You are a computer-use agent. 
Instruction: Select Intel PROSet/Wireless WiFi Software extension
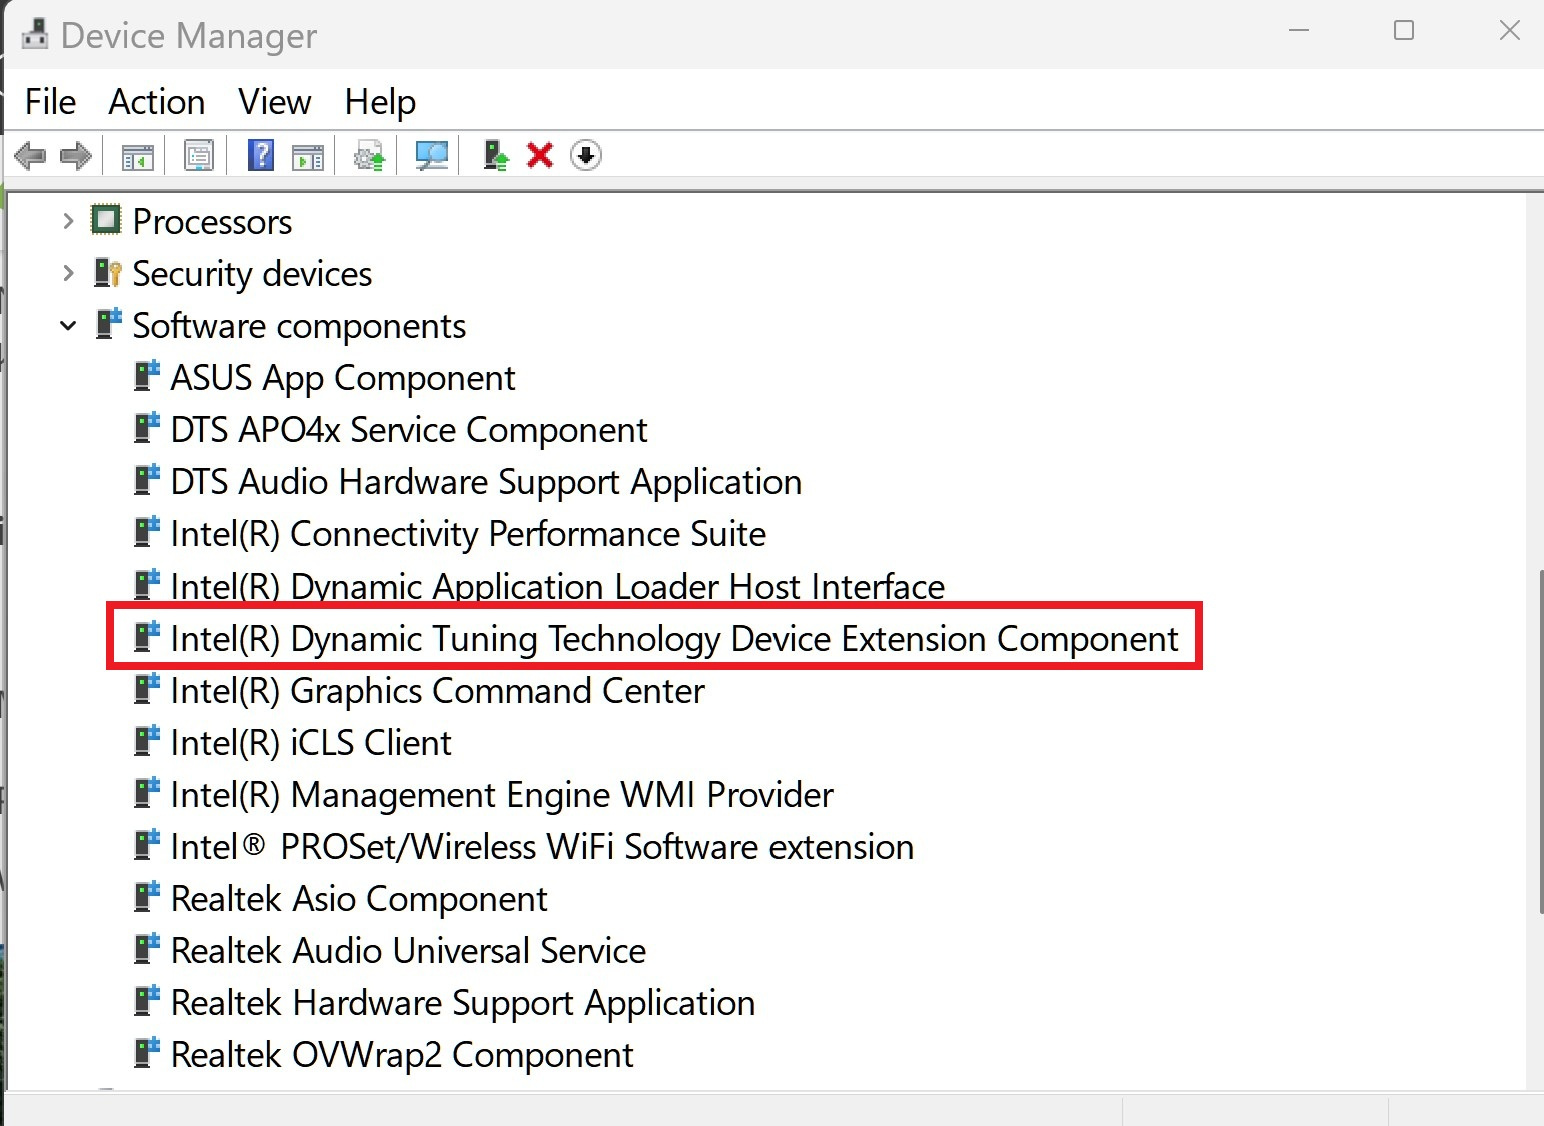tap(542, 847)
